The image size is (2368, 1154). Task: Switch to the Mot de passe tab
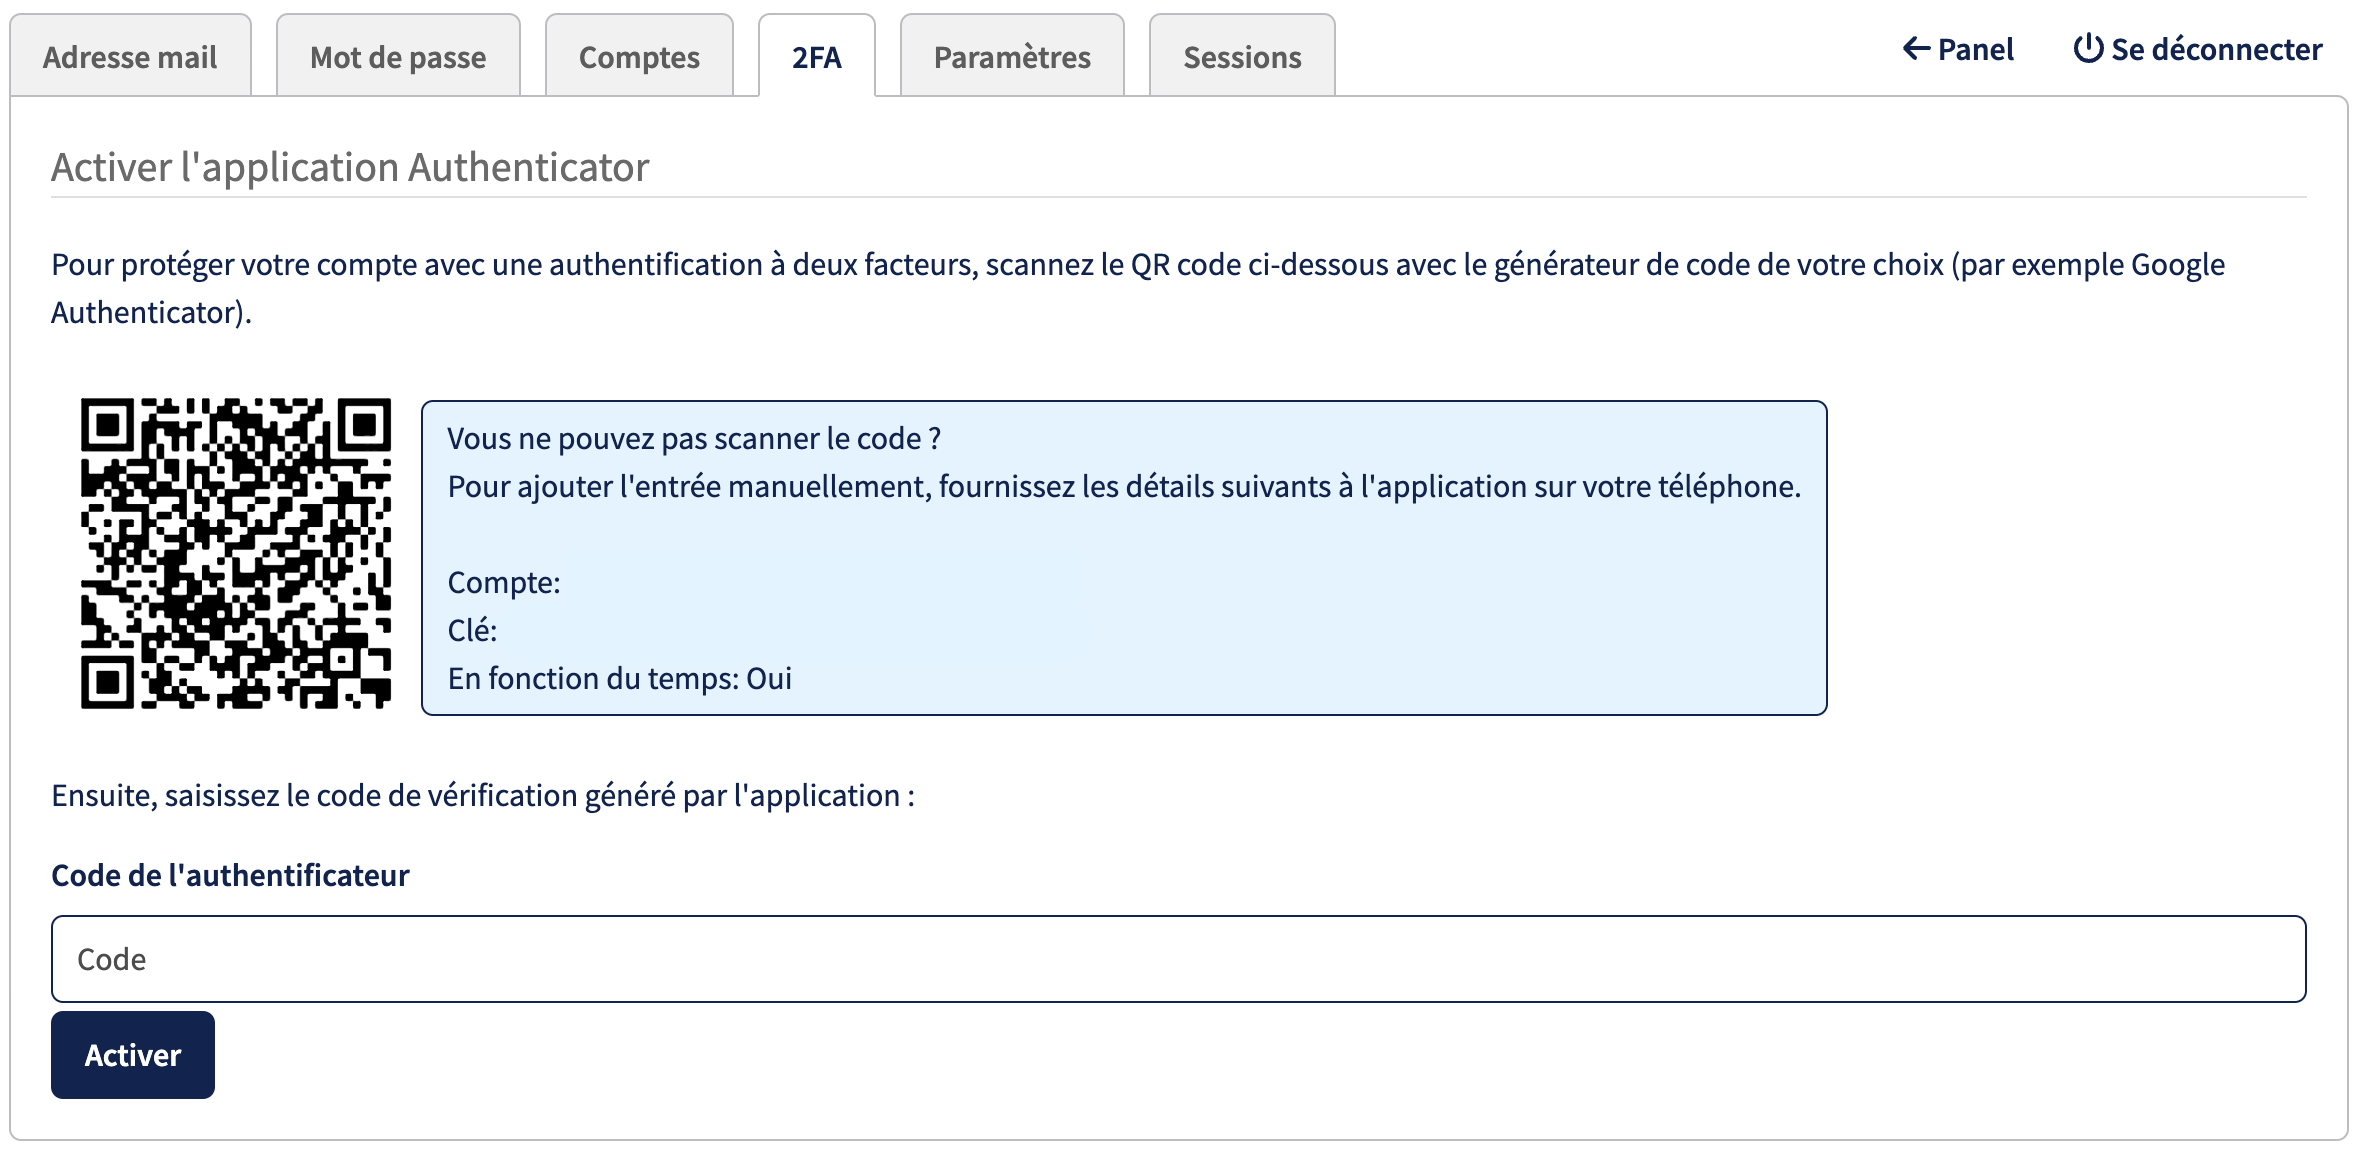[398, 56]
